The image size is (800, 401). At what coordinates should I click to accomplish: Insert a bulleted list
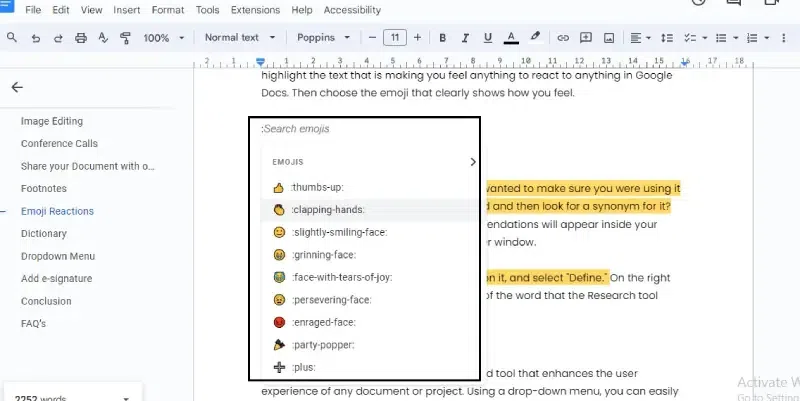(721, 38)
